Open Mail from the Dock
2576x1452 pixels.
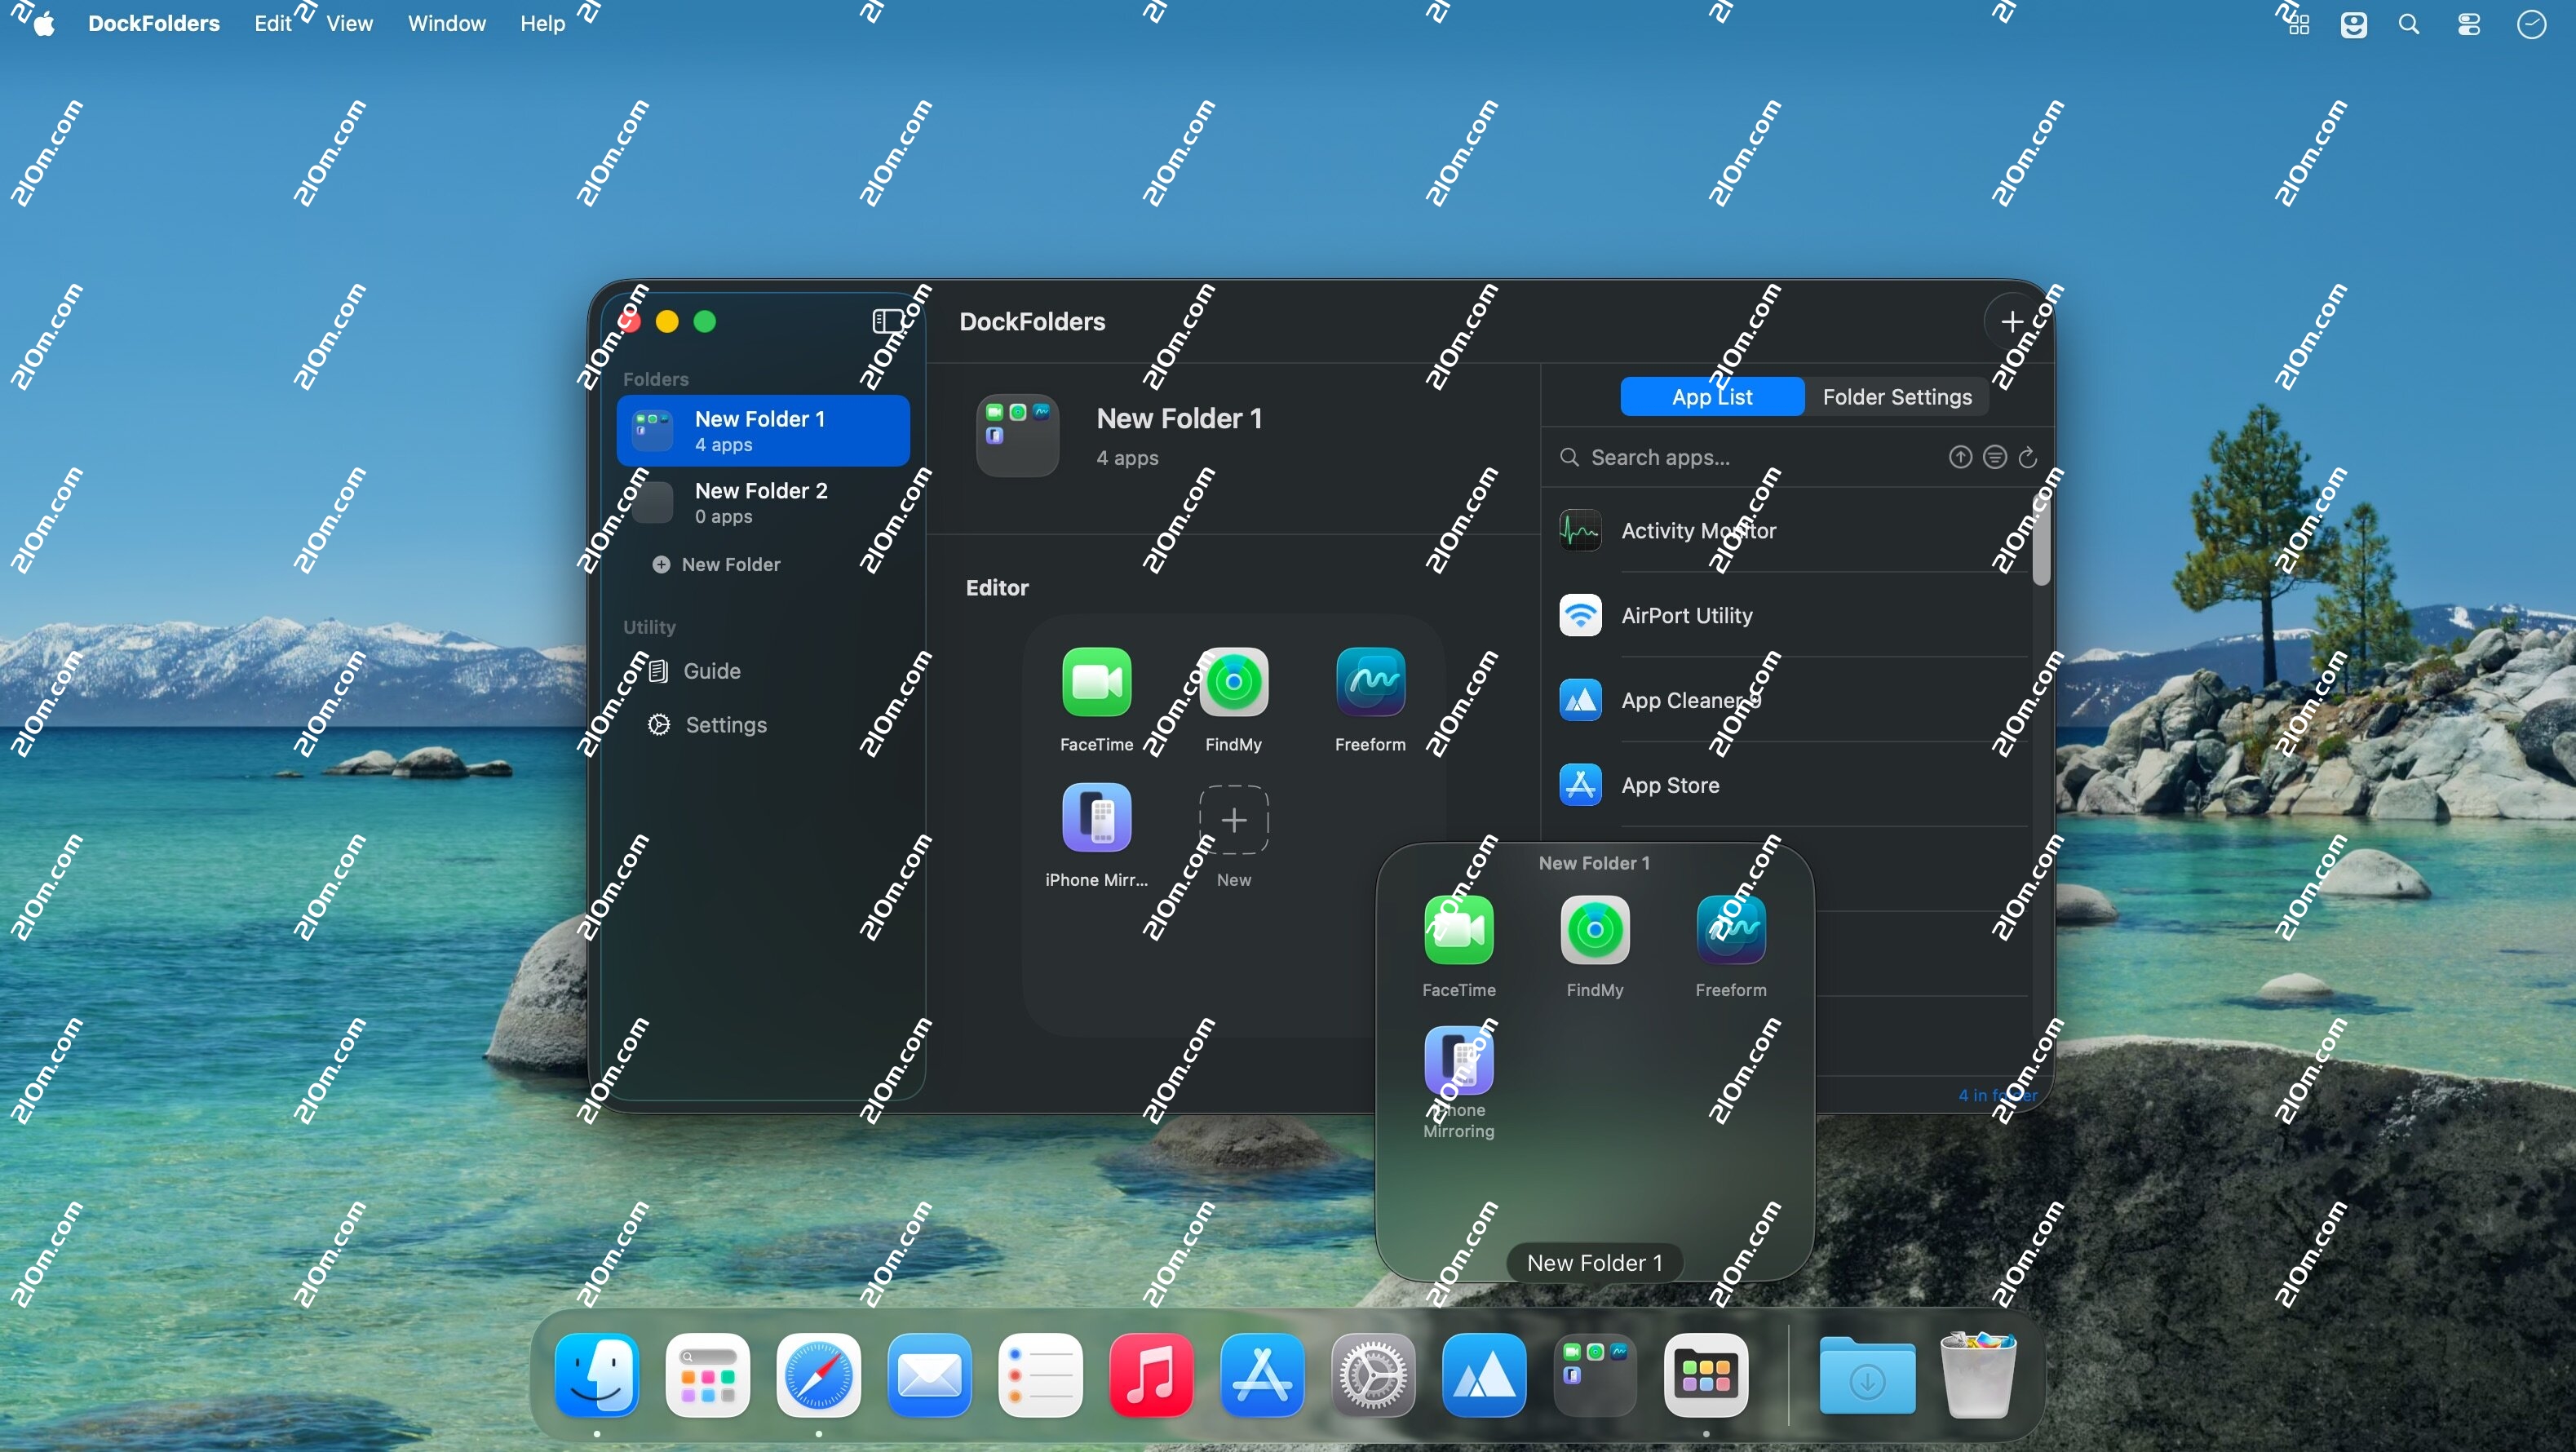[930, 1375]
